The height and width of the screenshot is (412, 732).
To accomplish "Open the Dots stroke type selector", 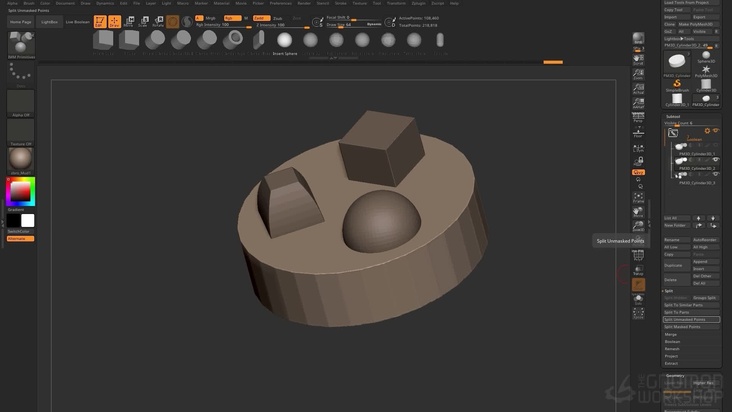I will point(21,73).
